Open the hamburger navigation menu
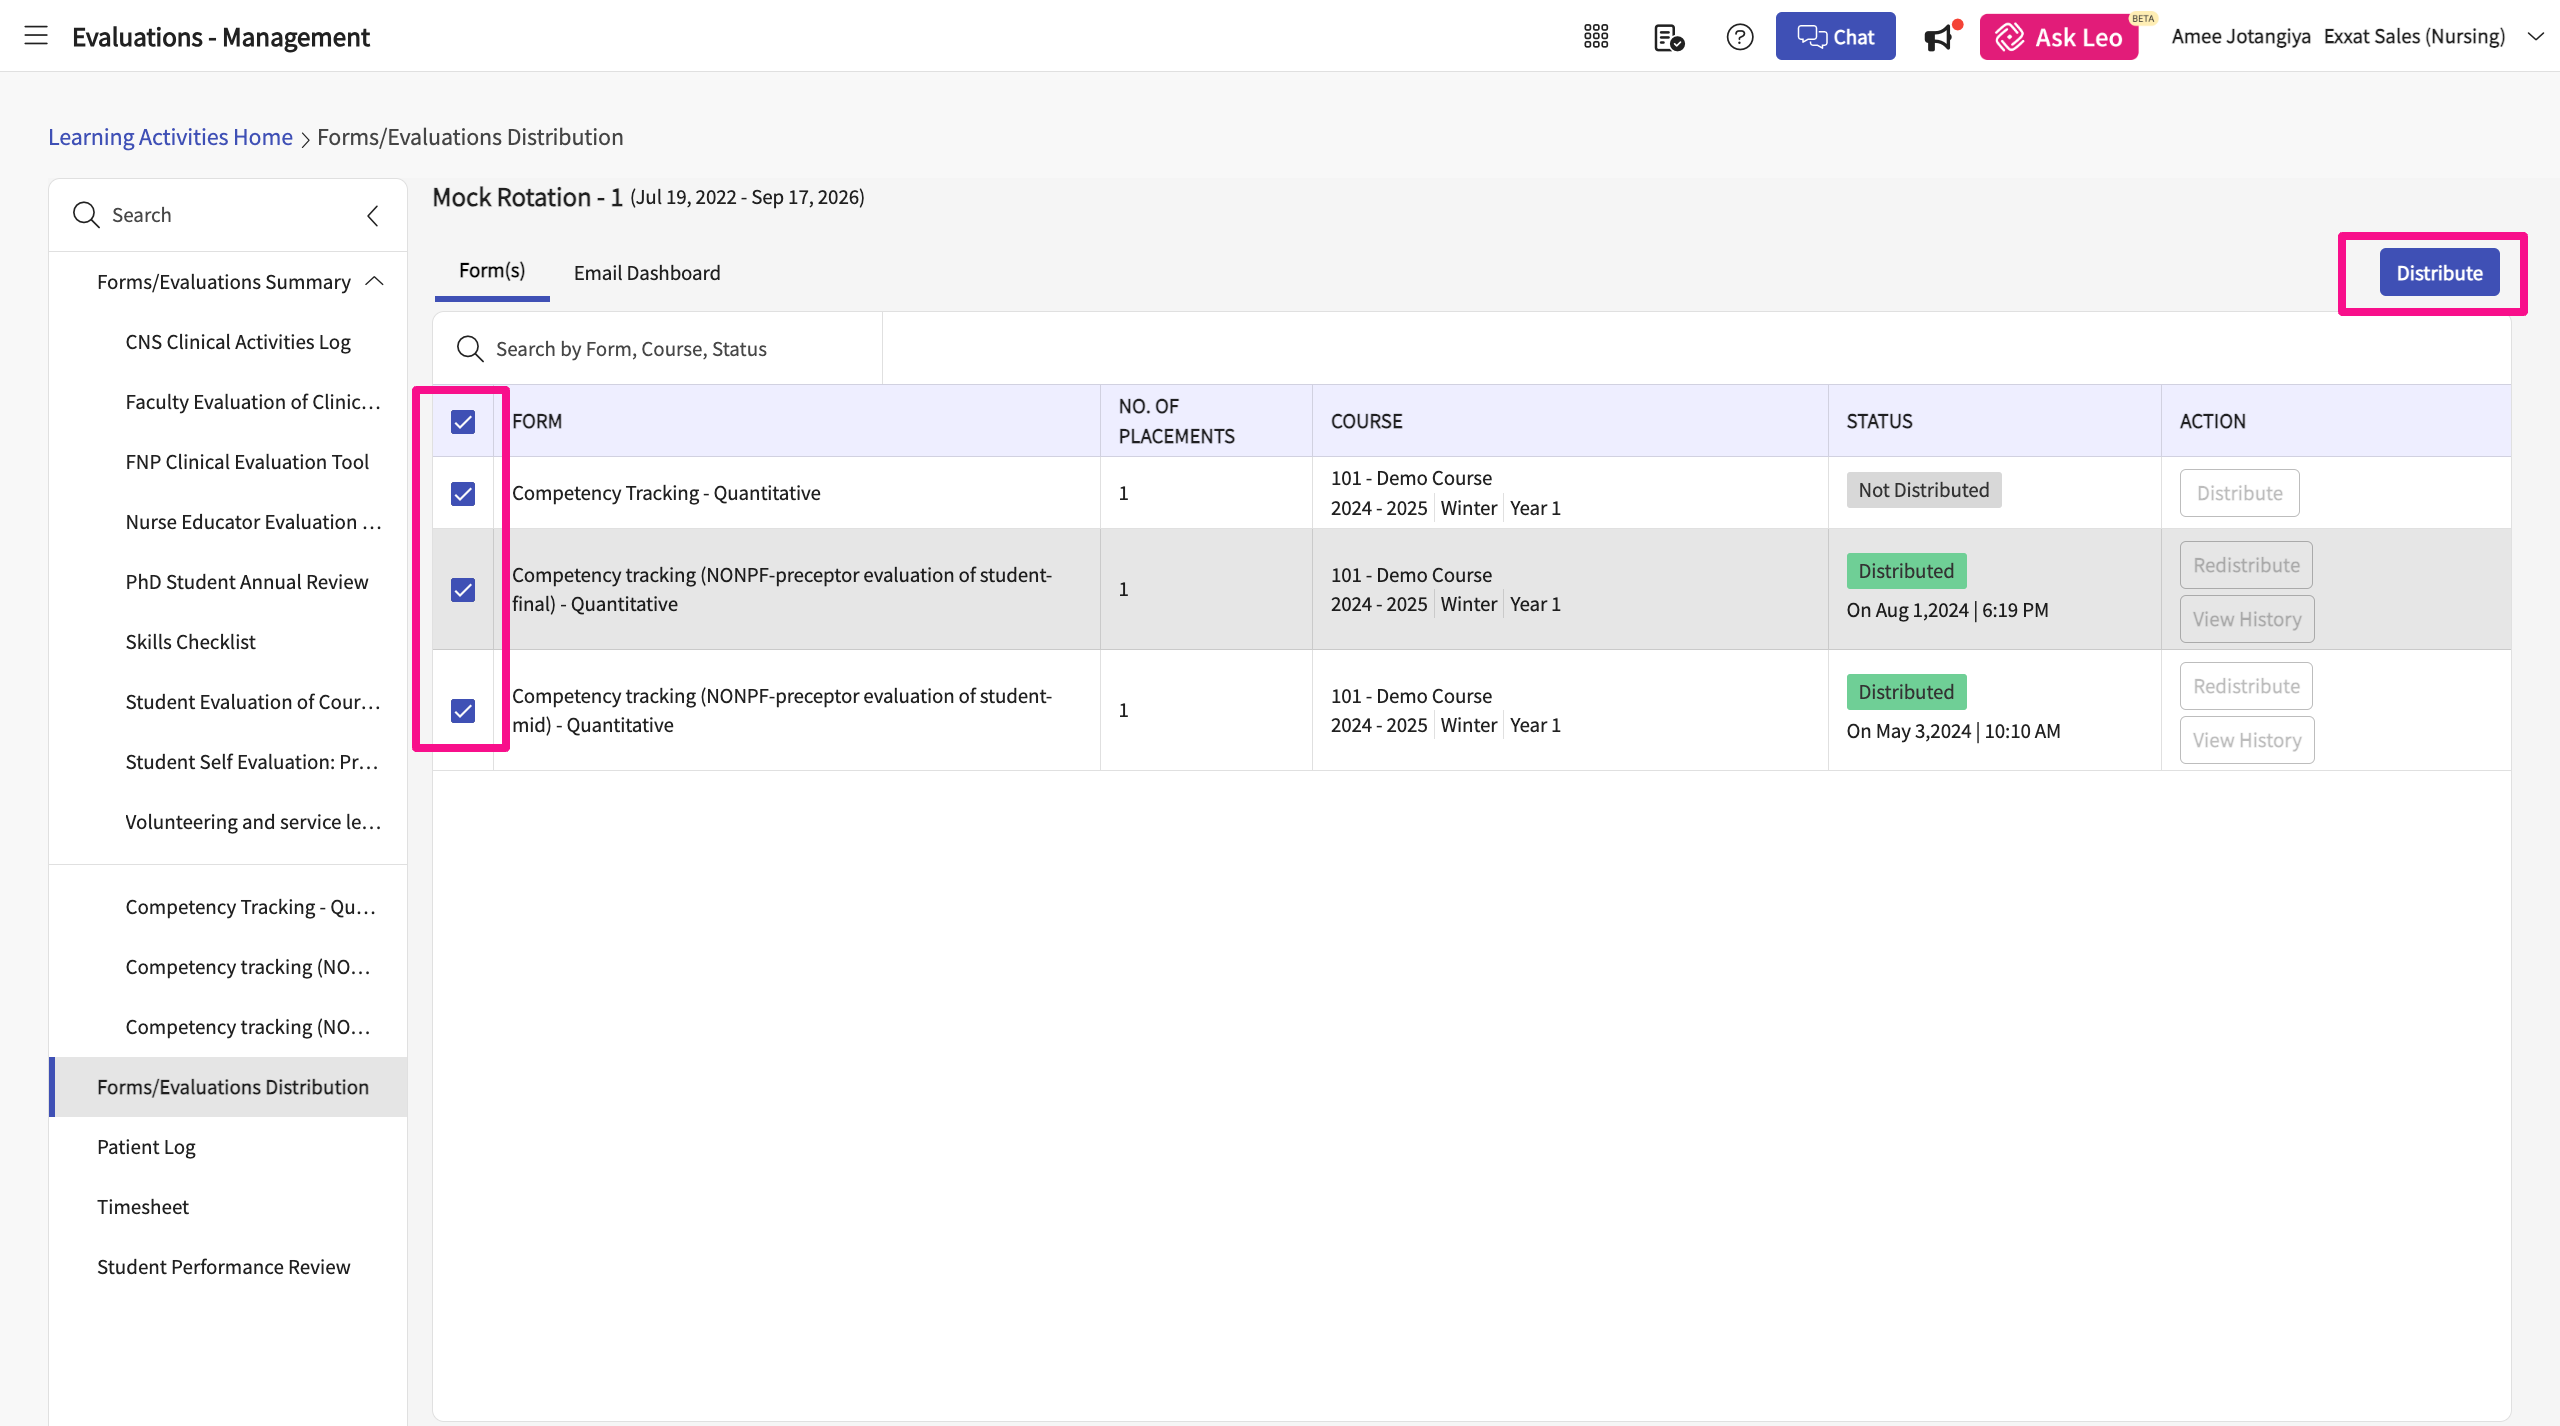2560x1426 pixels. (x=36, y=36)
